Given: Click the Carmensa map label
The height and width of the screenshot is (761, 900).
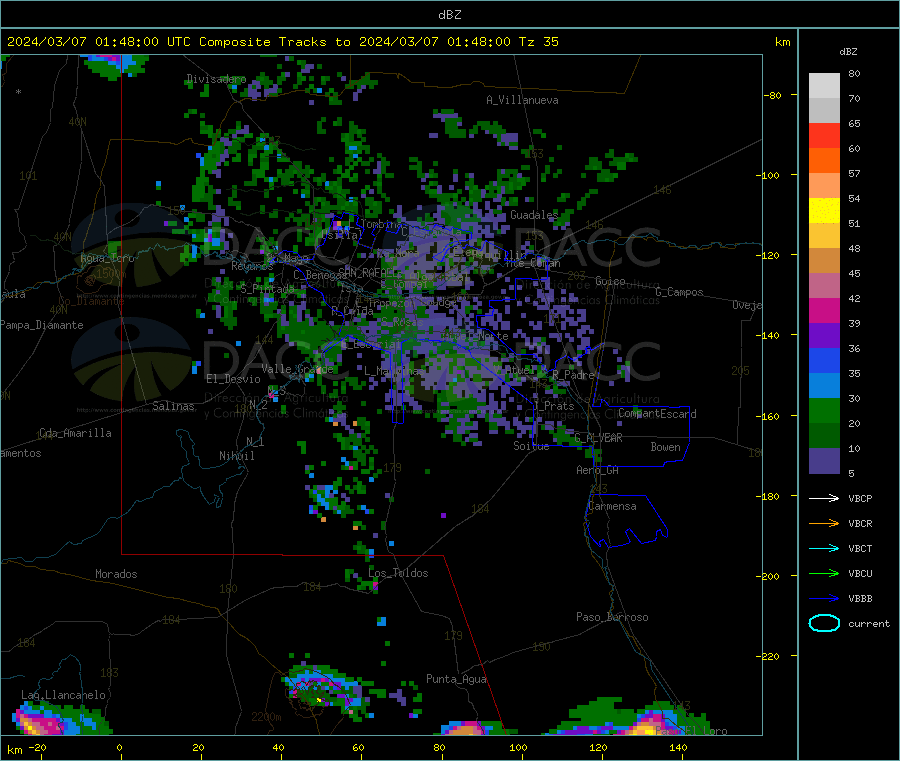Looking at the screenshot, I should 612,506.
